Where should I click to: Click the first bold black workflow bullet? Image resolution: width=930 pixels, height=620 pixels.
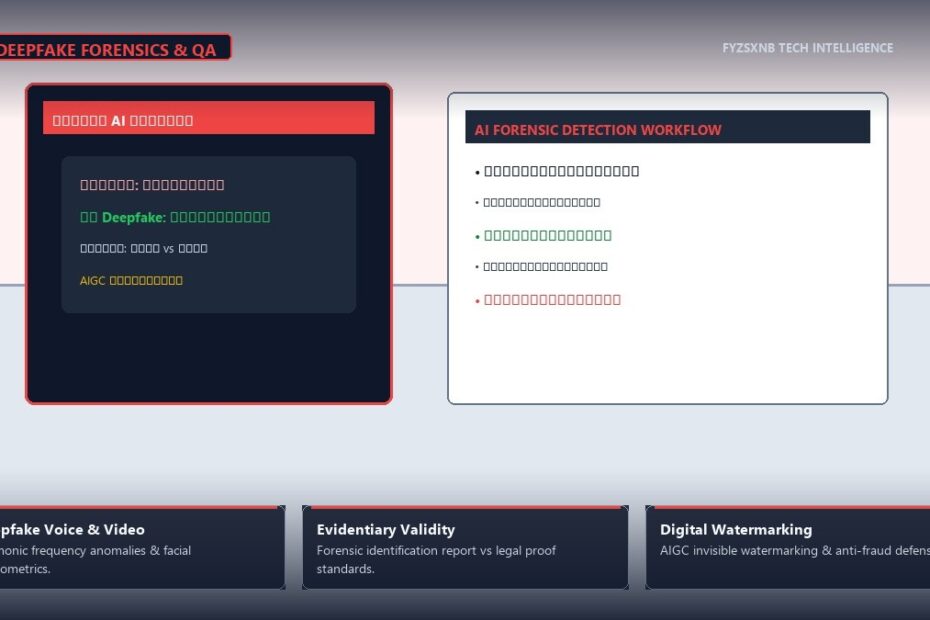pyautogui.click(x=557, y=171)
